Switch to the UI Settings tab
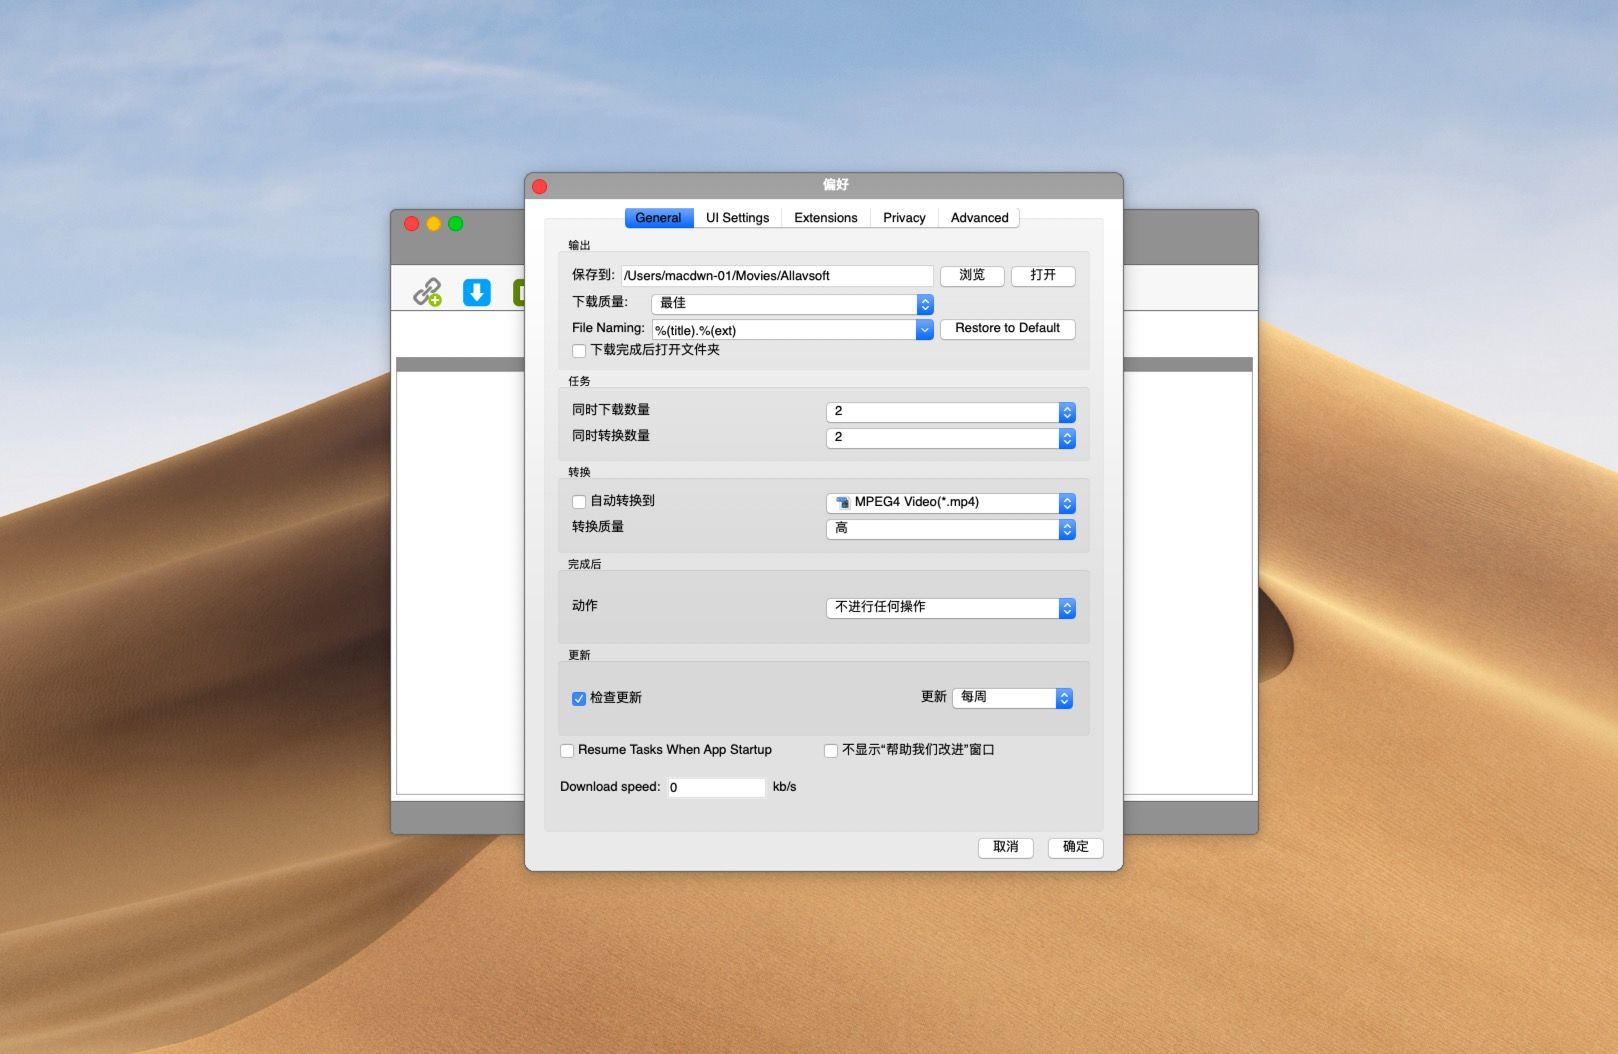Viewport: 1618px width, 1054px height. coord(737,217)
